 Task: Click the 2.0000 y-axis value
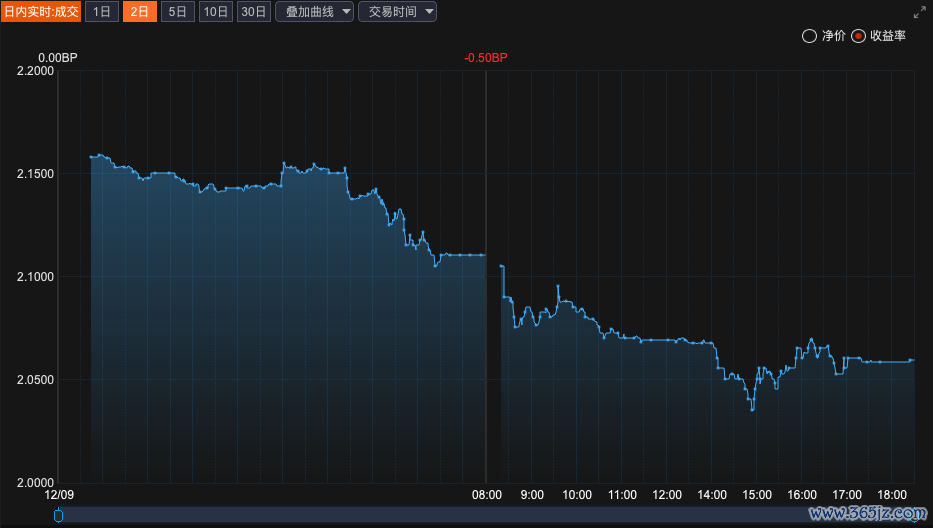35,483
